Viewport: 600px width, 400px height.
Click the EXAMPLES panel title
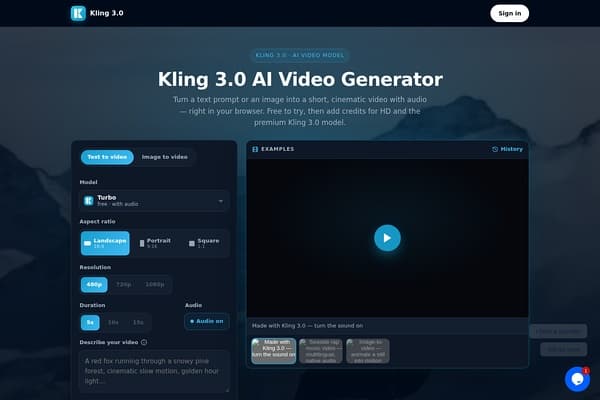click(x=277, y=149)
